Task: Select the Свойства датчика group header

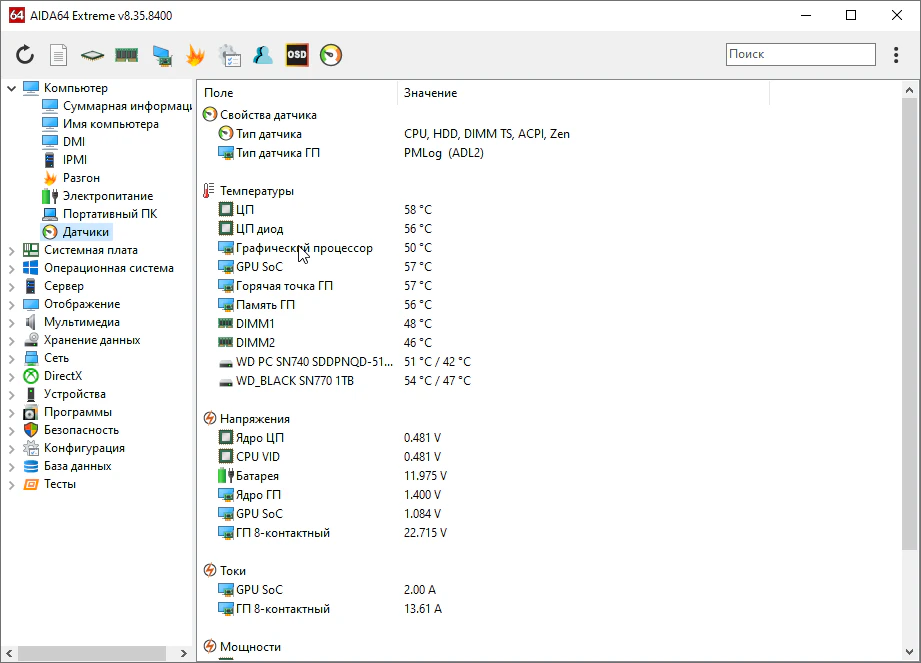Action: [268, 115]
